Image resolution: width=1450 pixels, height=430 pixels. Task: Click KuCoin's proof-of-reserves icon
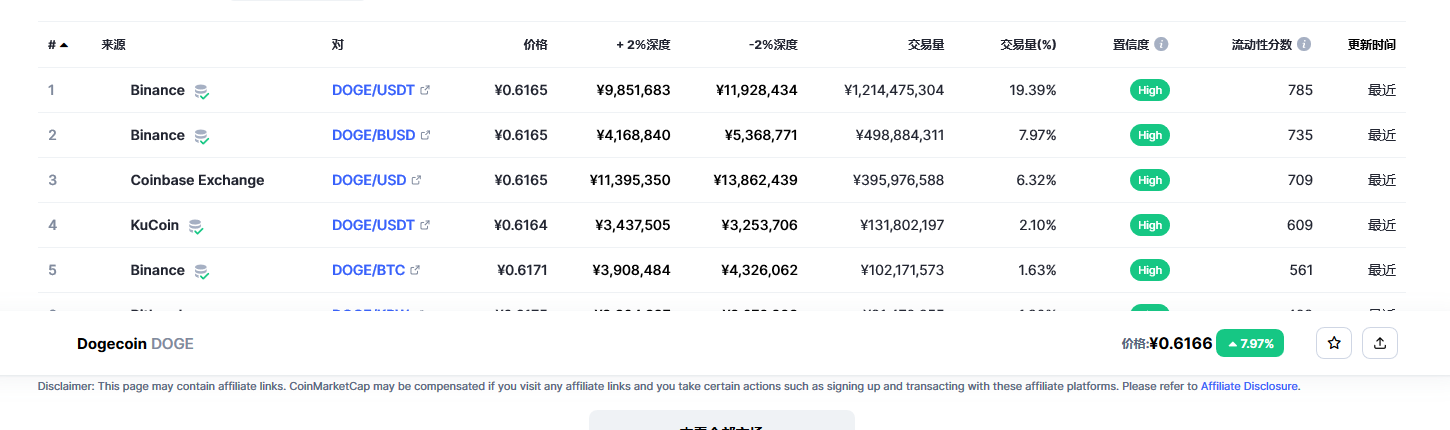tap(196, 226)
